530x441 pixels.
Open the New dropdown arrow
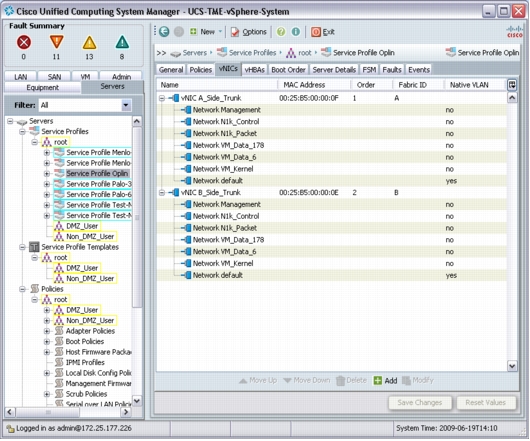pyautogui.click(x=220, y=32)
